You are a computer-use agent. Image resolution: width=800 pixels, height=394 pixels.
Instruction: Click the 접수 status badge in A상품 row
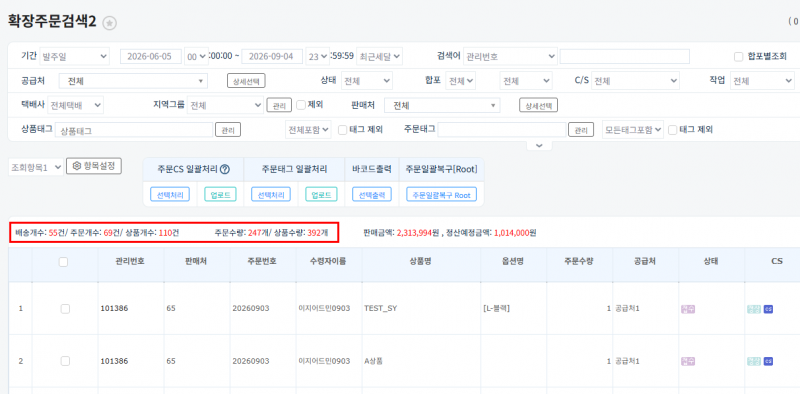688,361
